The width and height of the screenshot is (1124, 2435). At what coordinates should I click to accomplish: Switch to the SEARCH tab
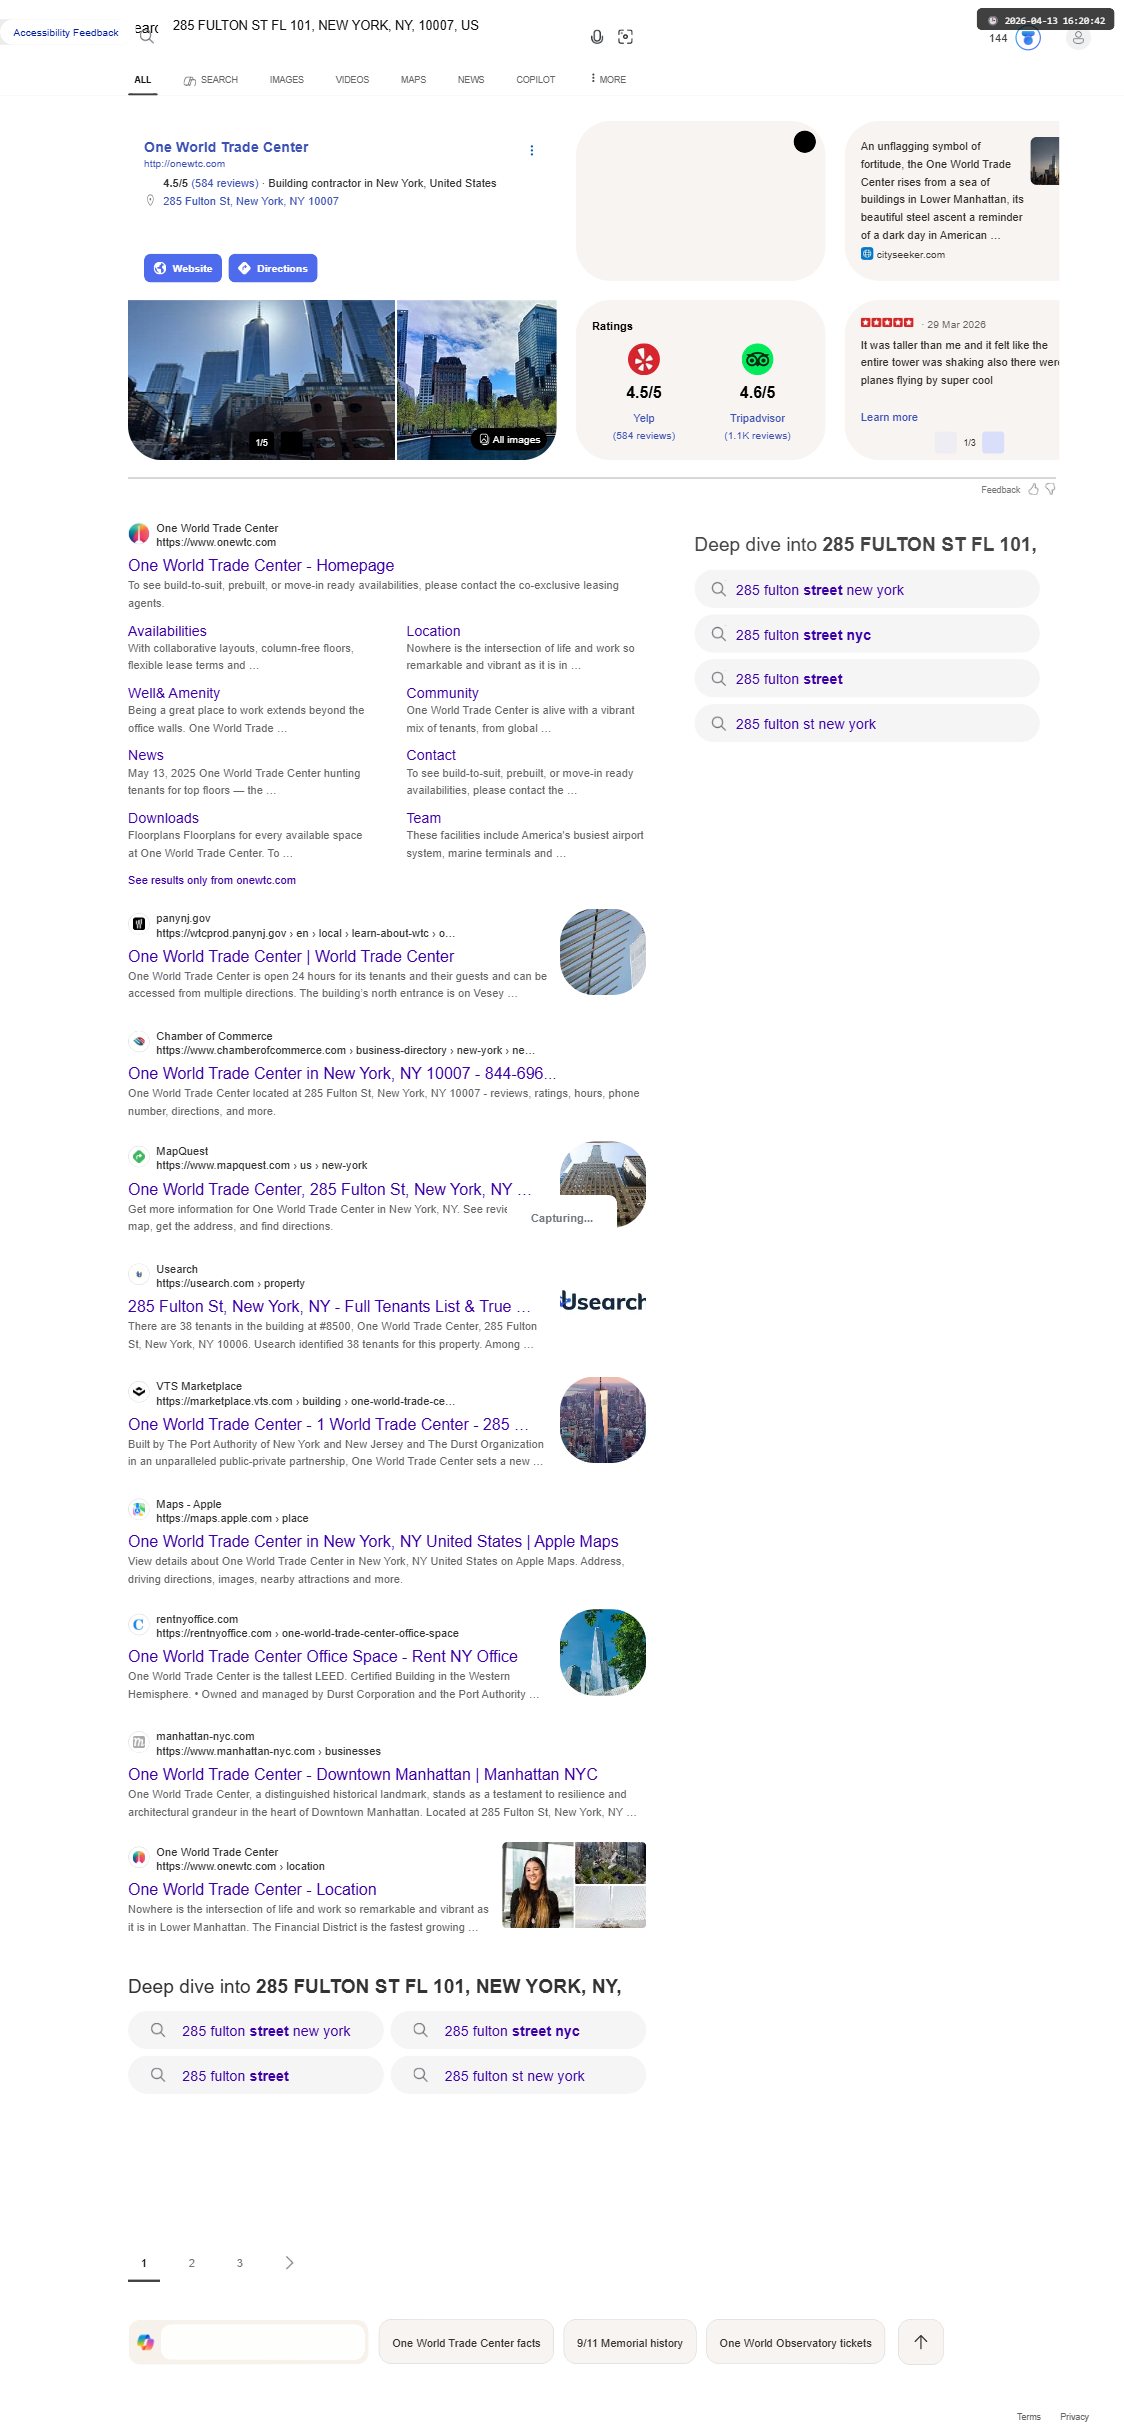(x=211, y=80)
